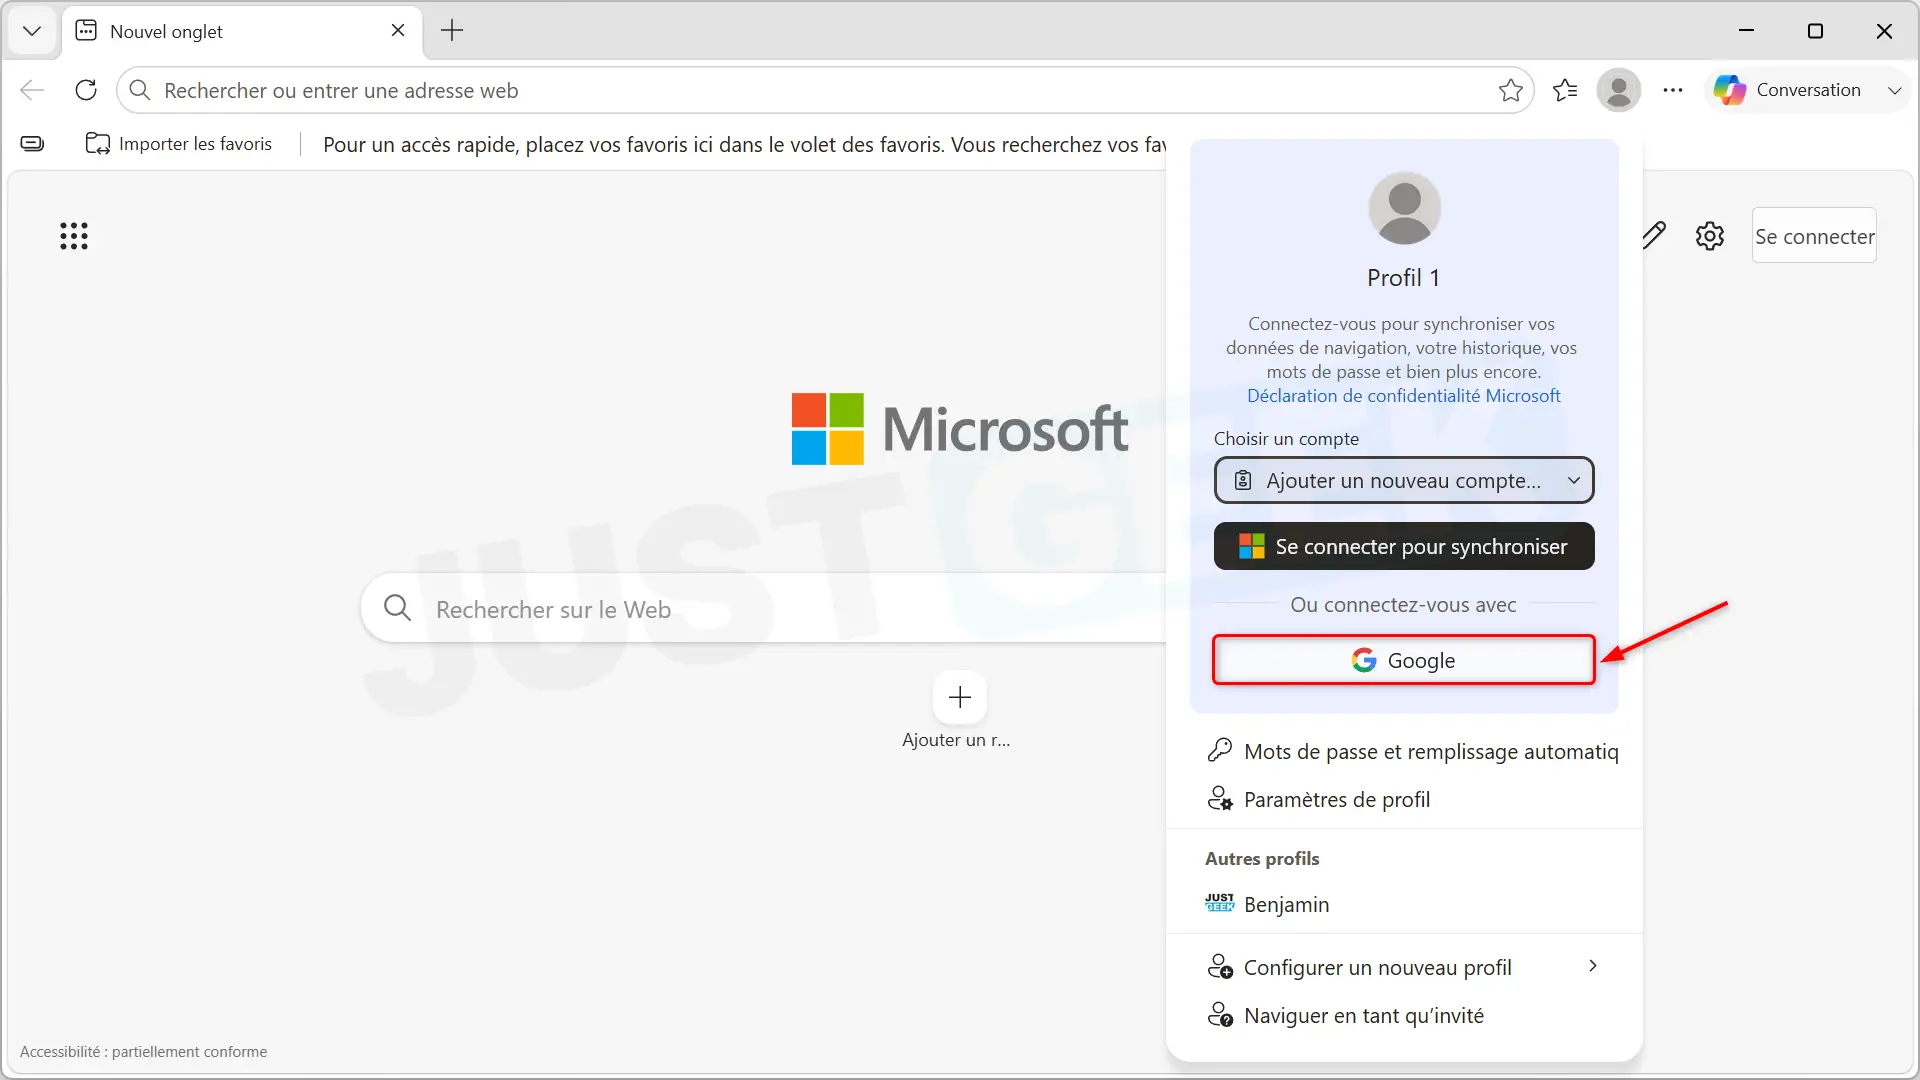
Task: Minimize the browser window
Action: (1746, 31)
